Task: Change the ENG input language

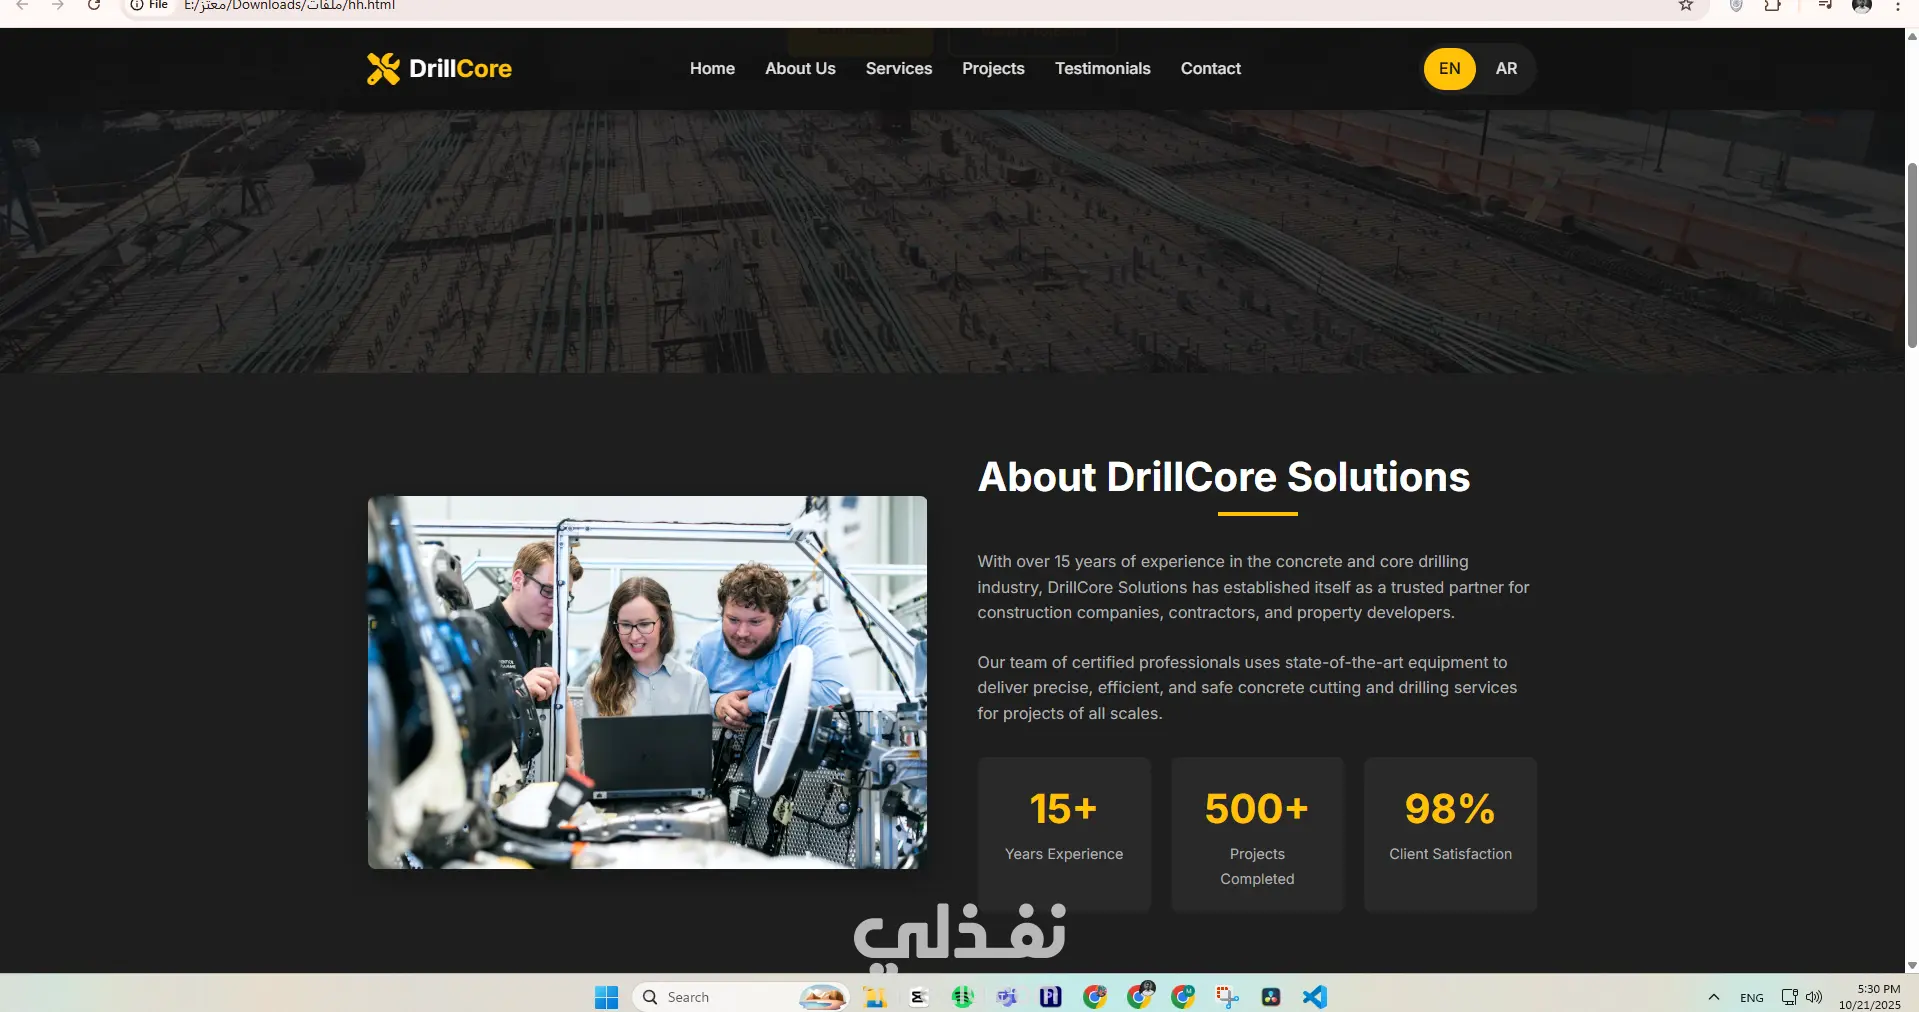Action: point(1752,997)
